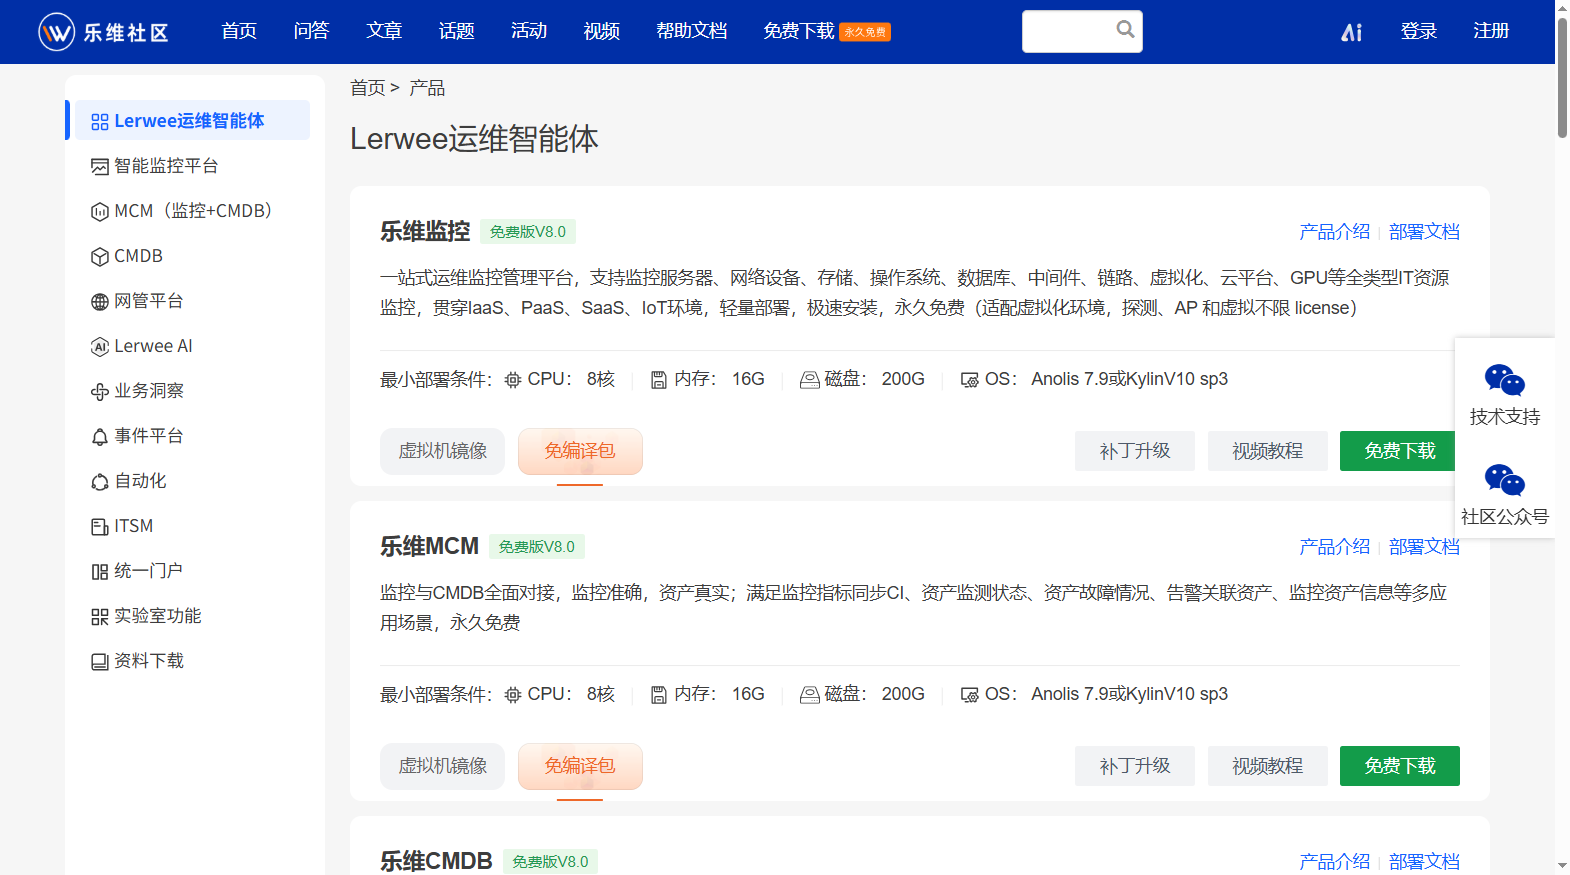Click icon beside 实验室功能

pyautogui.click(x=100, y=617)
